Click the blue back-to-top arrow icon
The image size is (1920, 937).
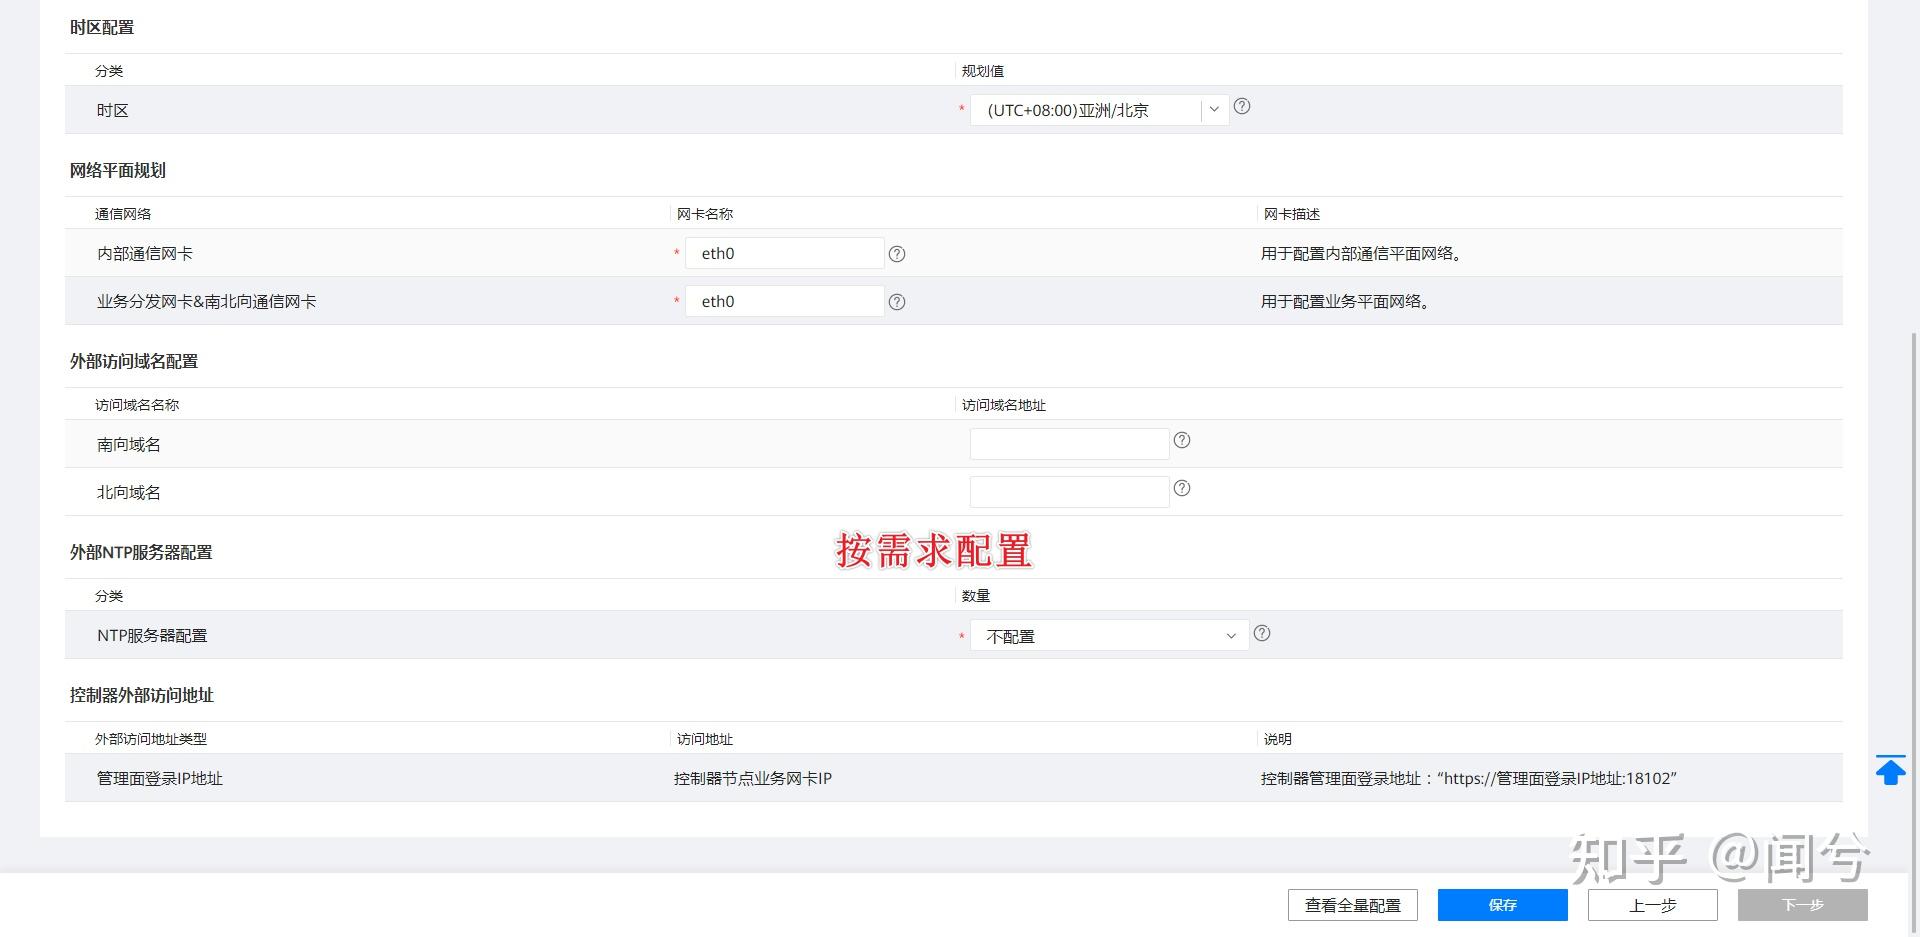(x=1890, y=771)
